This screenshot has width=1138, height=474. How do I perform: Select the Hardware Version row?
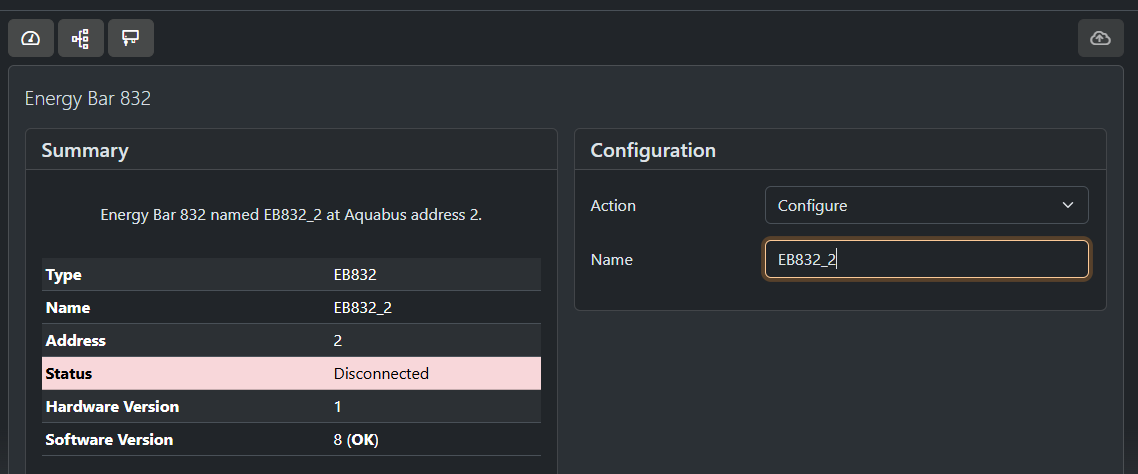pos(291,407)
